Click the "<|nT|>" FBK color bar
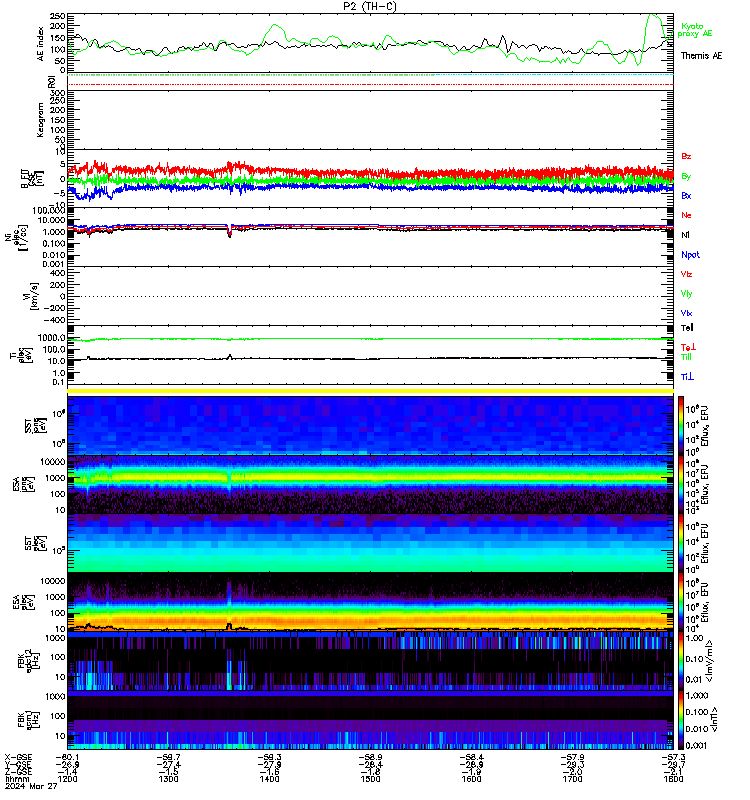The height and width of the screenshot is (800, 750). point(681,720)
